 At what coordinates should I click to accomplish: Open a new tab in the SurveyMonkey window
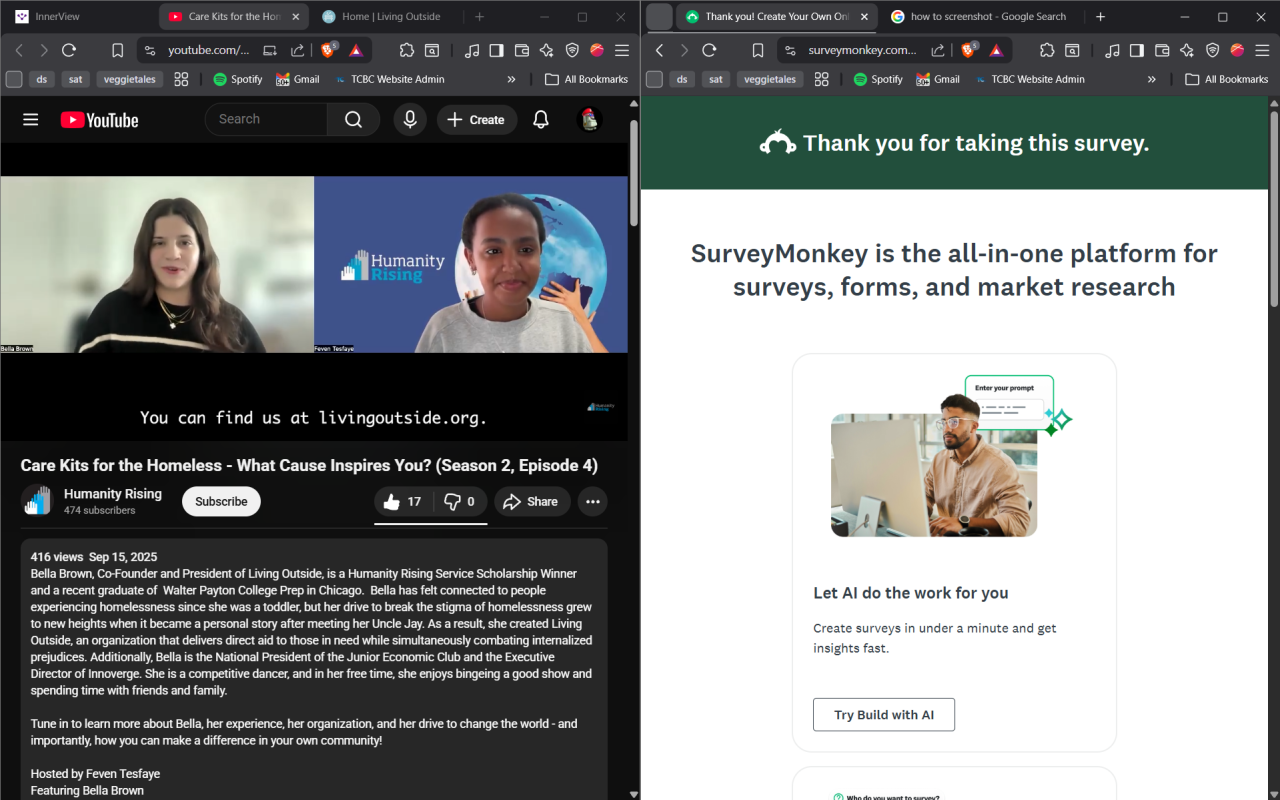tap(1100, 17)
